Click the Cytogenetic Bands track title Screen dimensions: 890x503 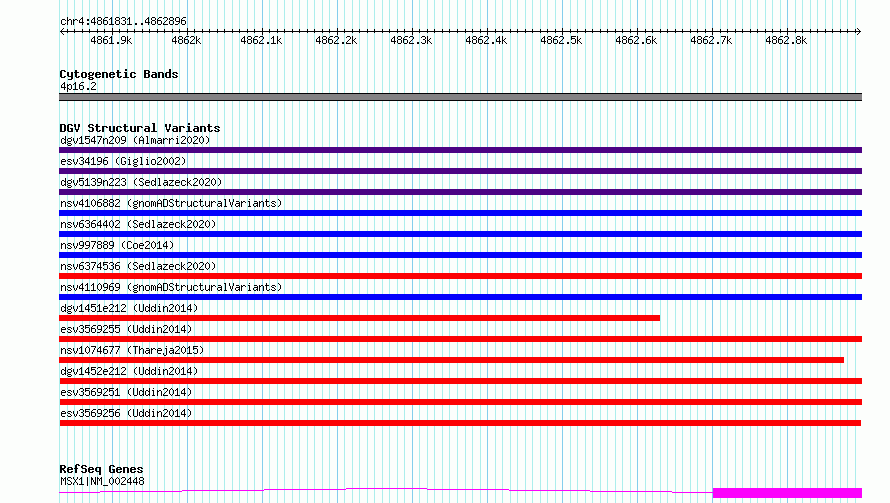[119, 74]
